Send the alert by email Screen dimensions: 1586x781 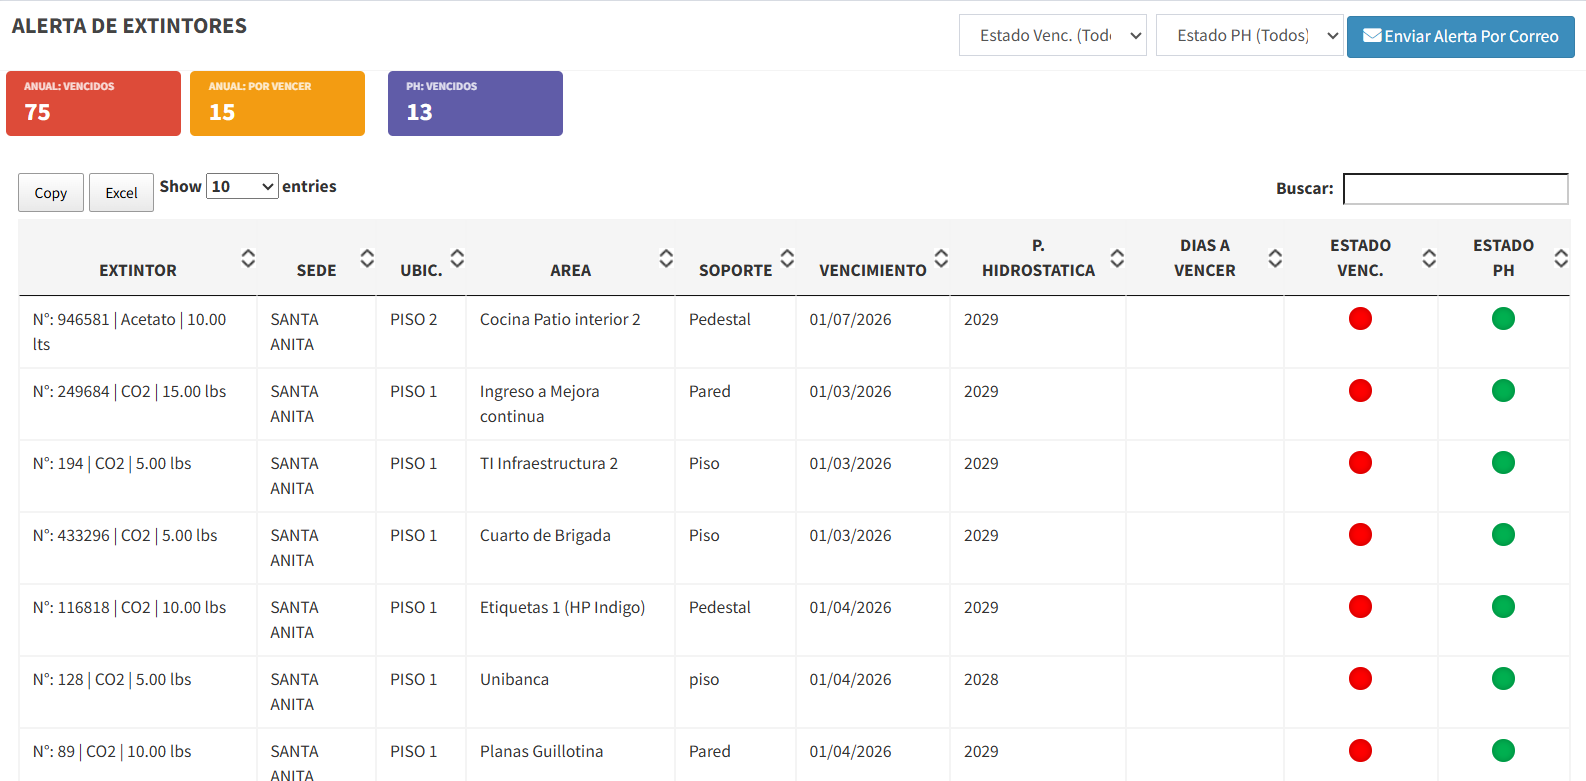(x=1461, y=36)
